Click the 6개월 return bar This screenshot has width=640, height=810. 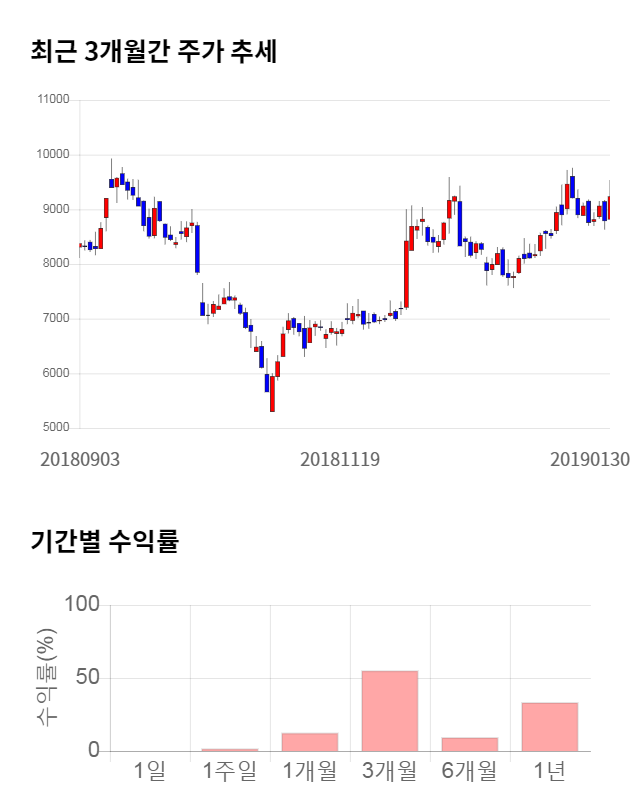click(469, 744)
